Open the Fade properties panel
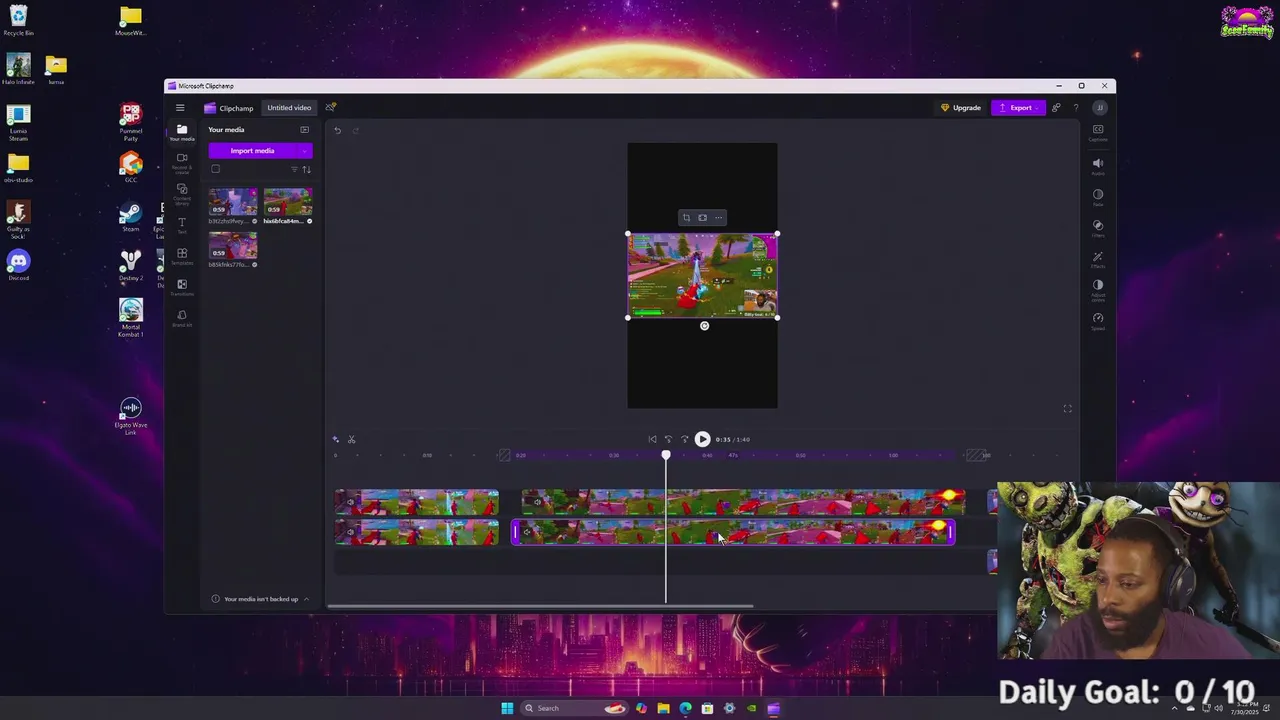The width and height of the screenshot is (1280, 720). pos(1098,197)
